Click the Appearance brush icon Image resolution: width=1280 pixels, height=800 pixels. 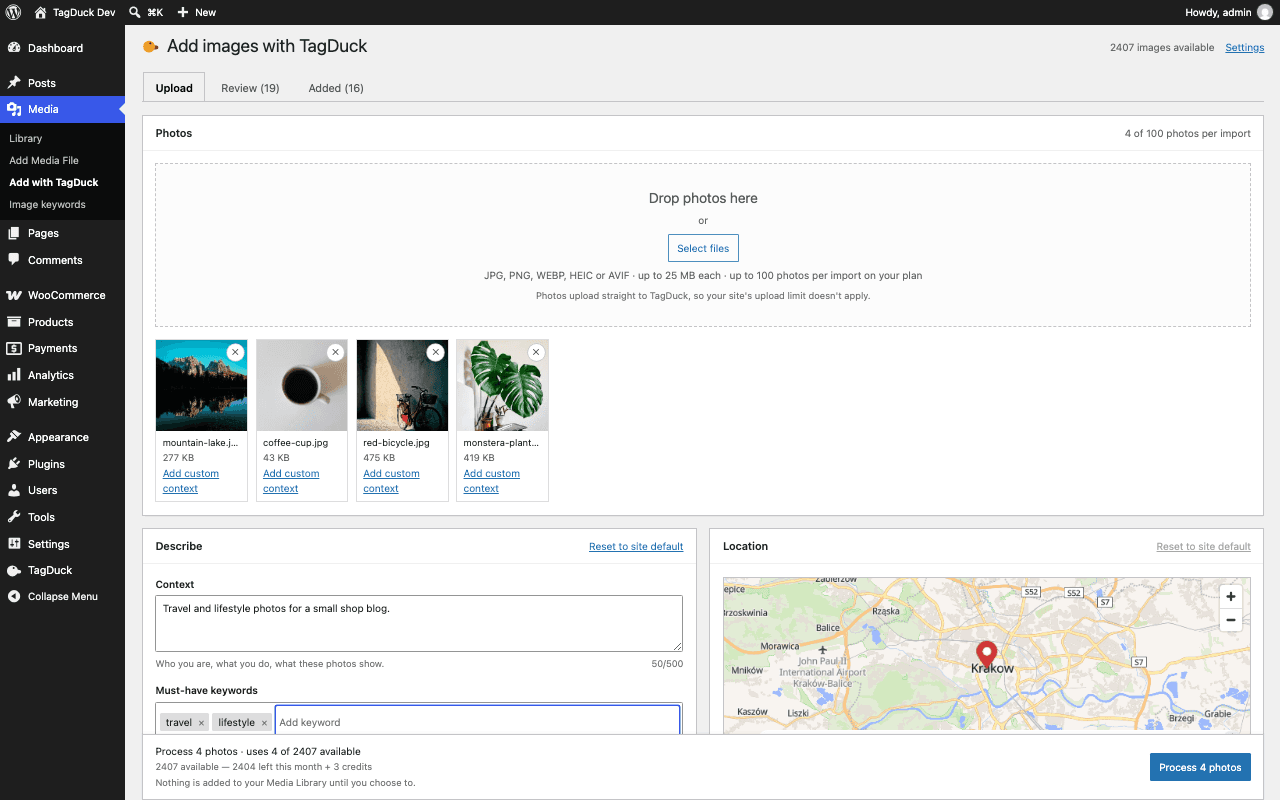(14, 437)
